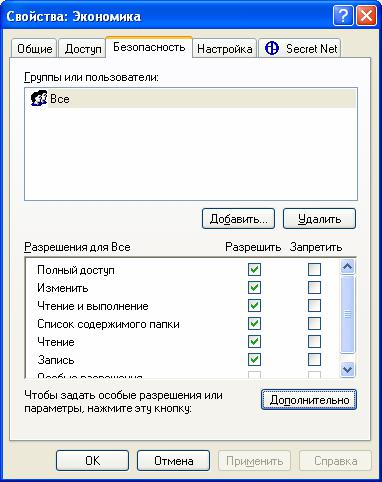Click the permissions list scrollbar thumb
The image size is (382, 482).
point(347,314)
